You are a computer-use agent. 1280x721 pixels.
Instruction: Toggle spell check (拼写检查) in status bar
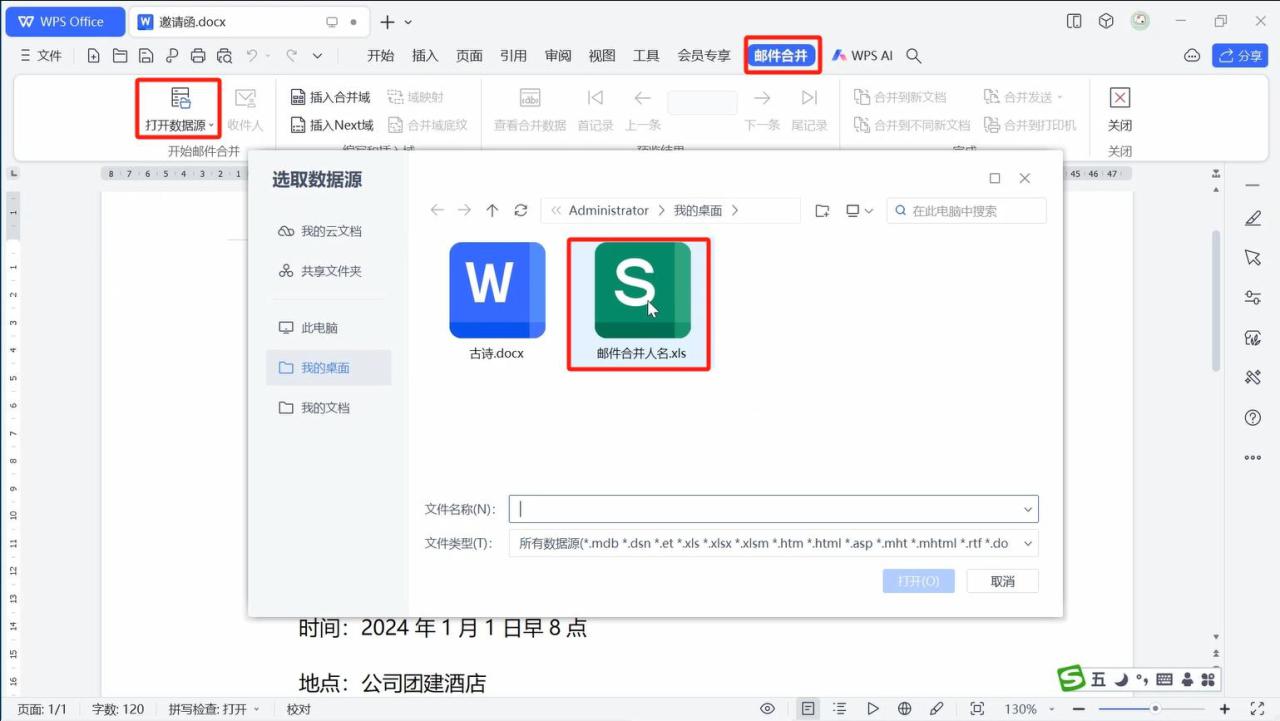pyautogui.click(x=214, y=709)
